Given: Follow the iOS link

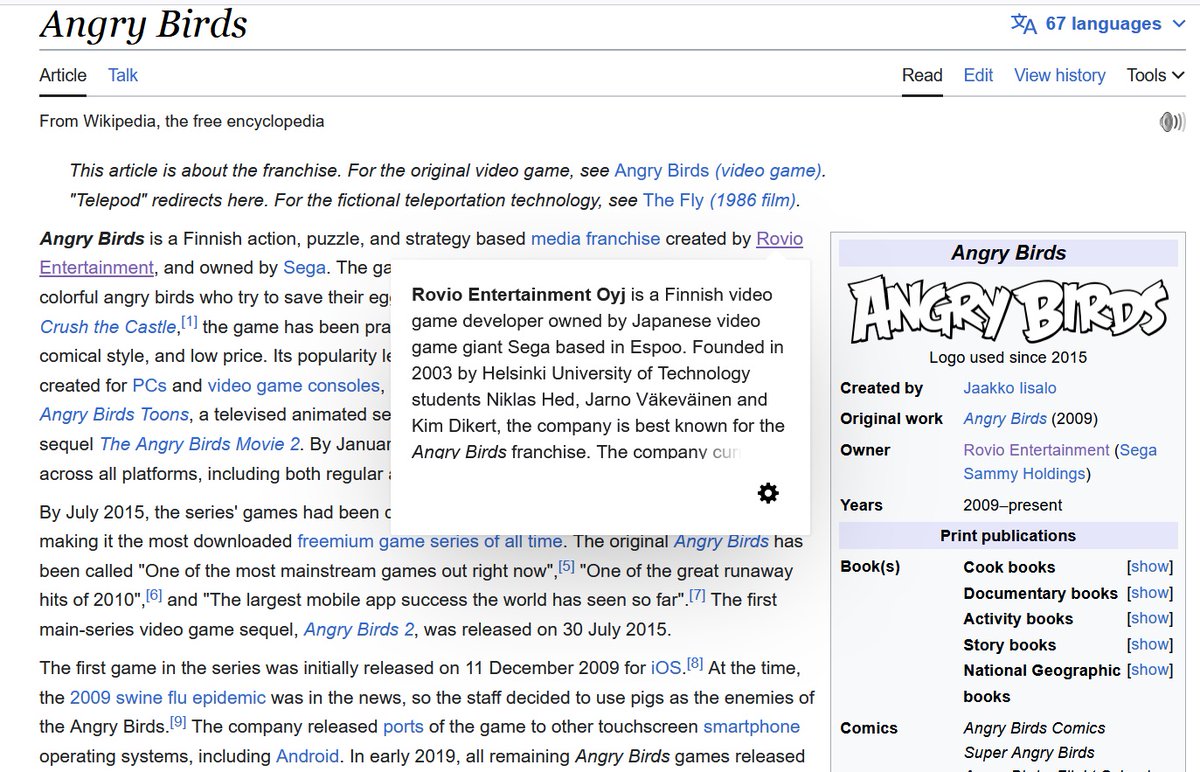Looking at the screenshot, I should point(666,667).
